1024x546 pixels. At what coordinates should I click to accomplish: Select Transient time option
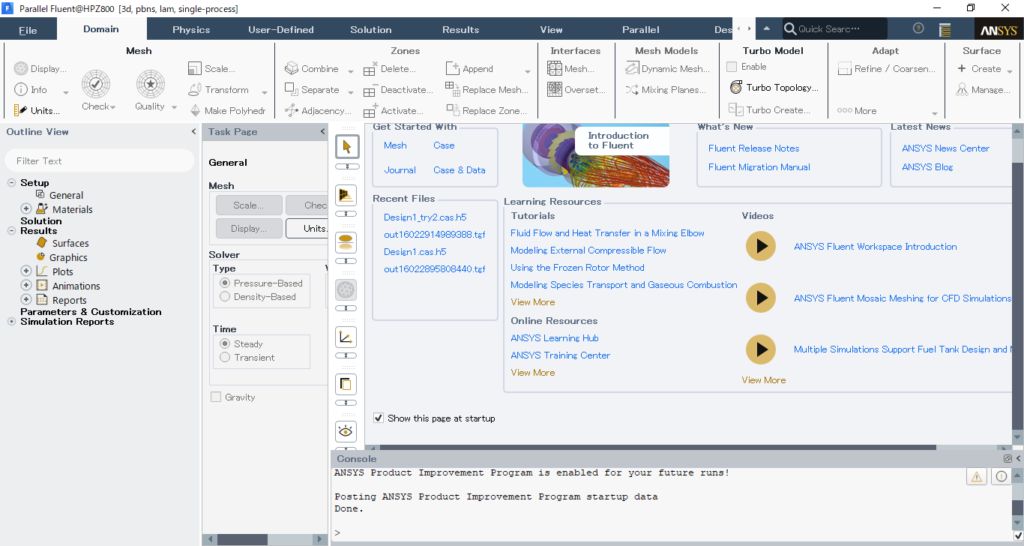[225, 357]
